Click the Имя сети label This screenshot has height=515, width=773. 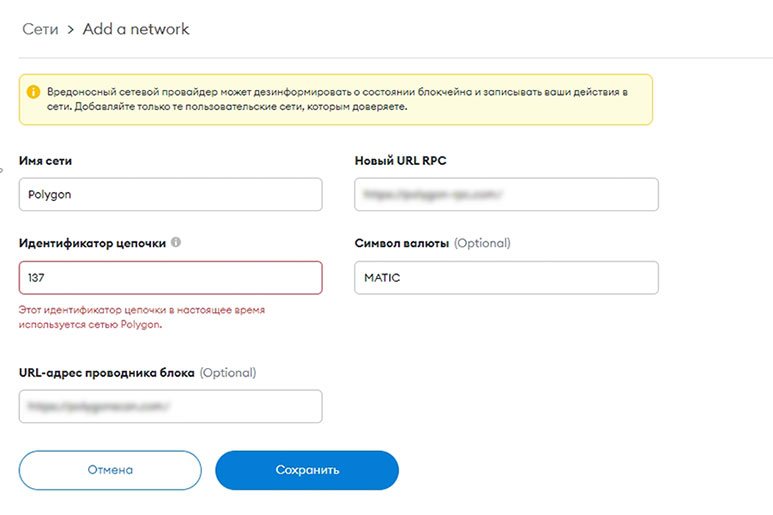coord(45,161)
